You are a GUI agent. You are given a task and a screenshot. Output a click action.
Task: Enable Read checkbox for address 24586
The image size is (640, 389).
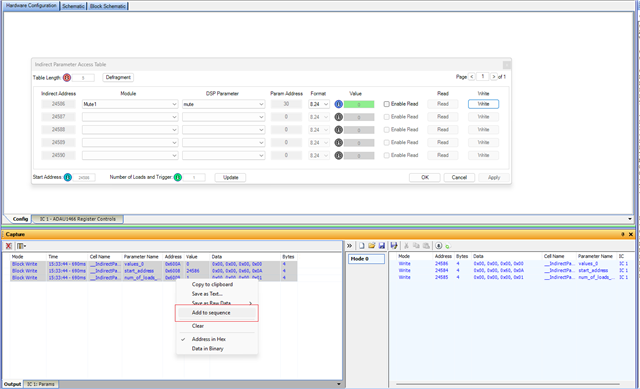pos(386,104)
